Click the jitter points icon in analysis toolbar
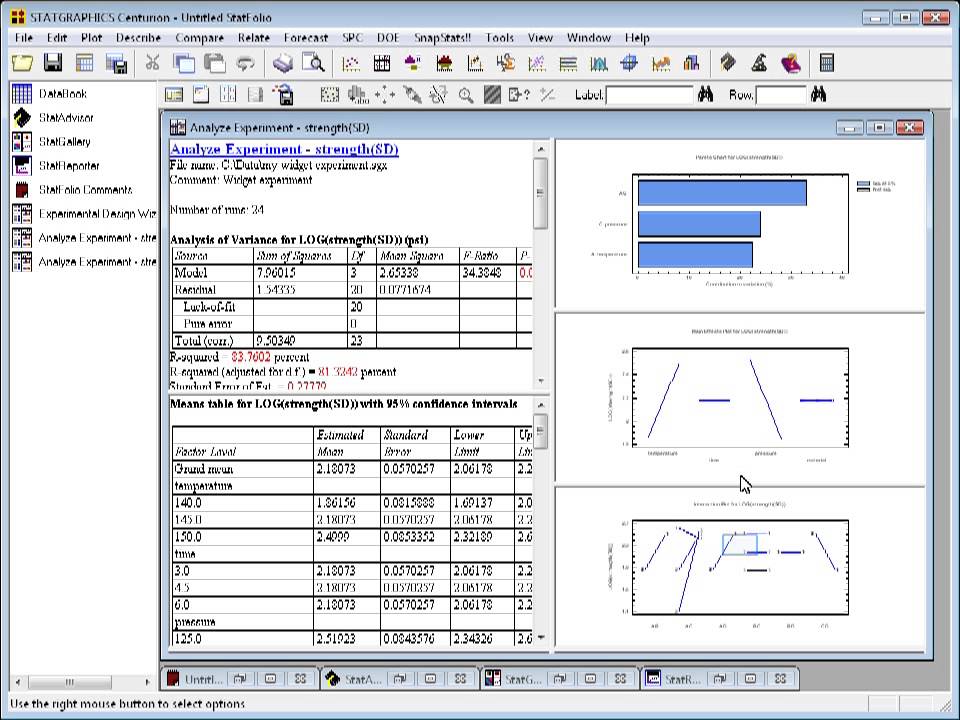The height and width of the screenshot is (720, 960). pos(385,95)
